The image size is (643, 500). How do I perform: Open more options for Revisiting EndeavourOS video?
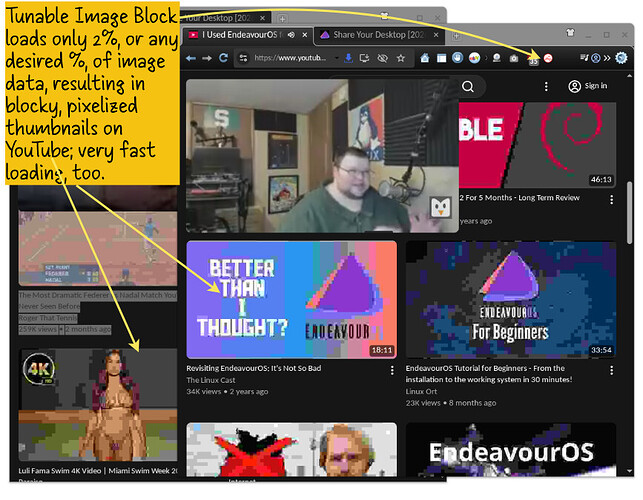coord(392,370)
